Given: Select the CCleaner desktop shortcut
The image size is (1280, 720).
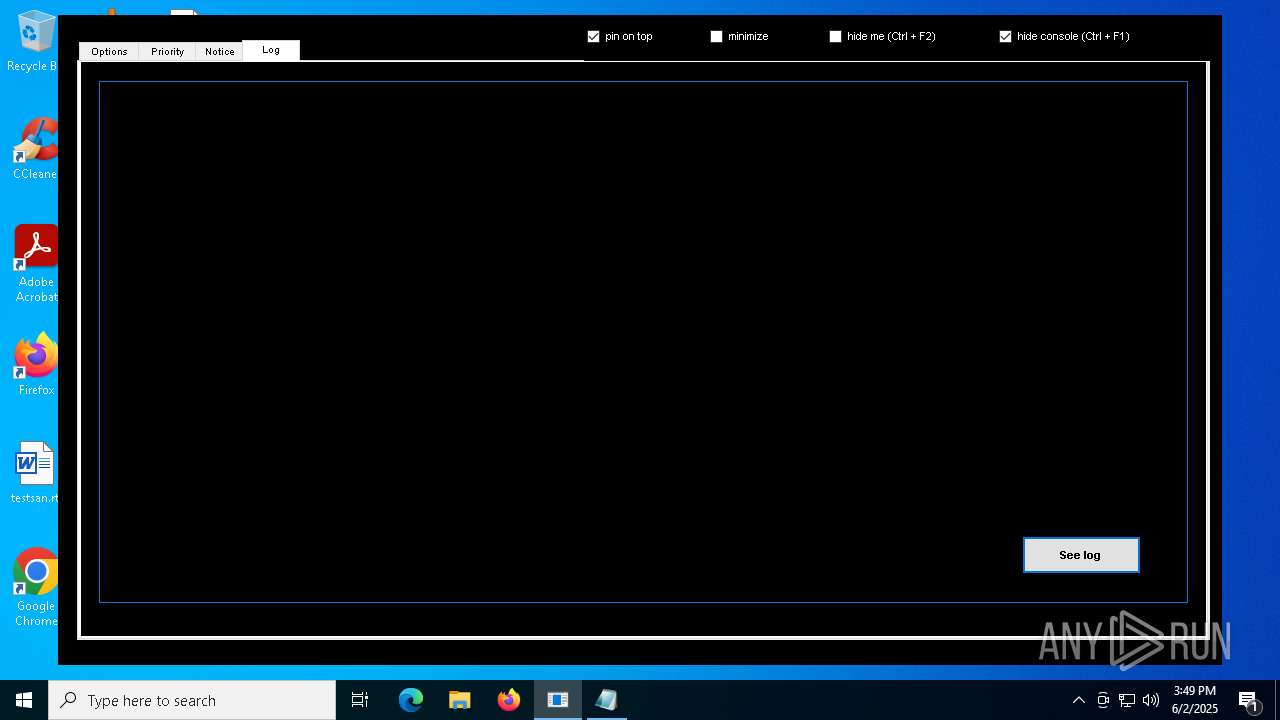Looking at the screenshot, I should 34,150.
